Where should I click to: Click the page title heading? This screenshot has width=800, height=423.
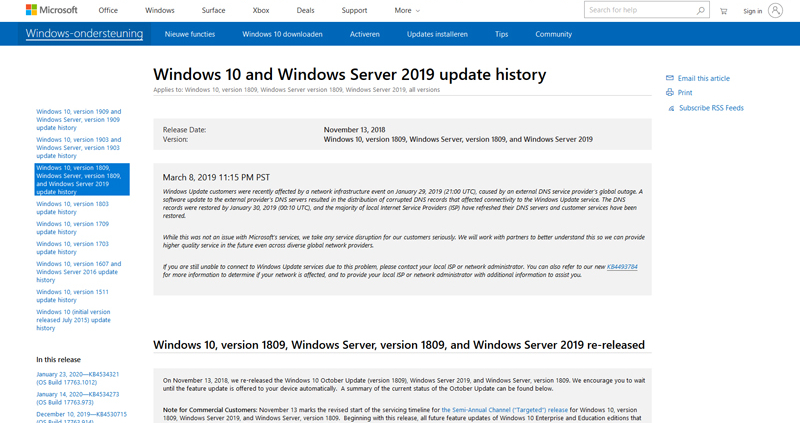pos(349,74)
